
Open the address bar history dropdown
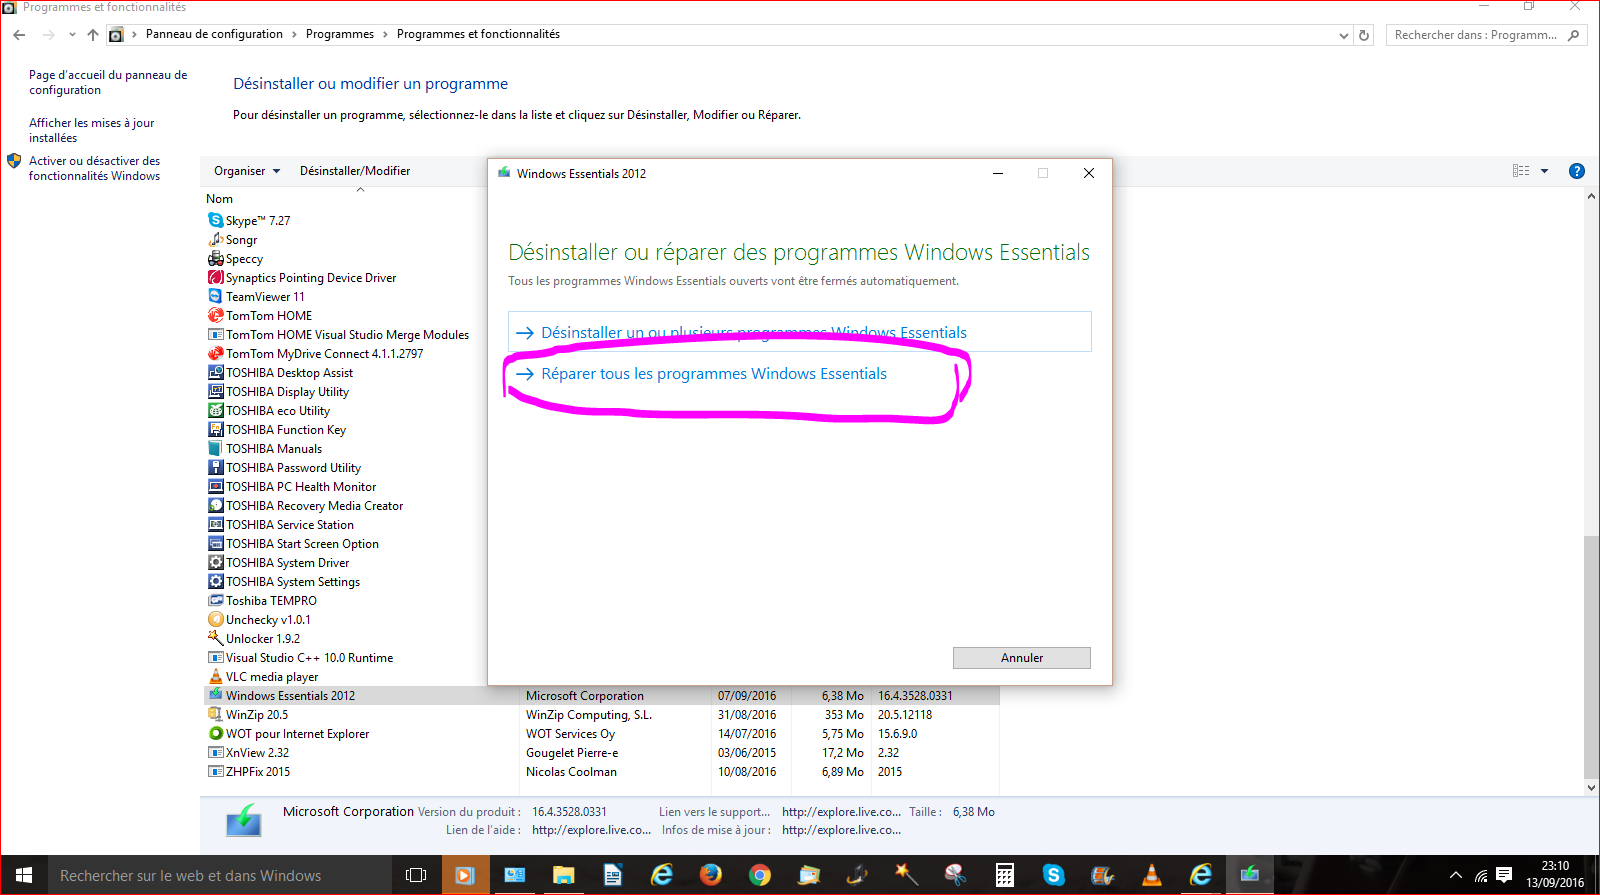pyautogui.click(x=1343, y=35)
